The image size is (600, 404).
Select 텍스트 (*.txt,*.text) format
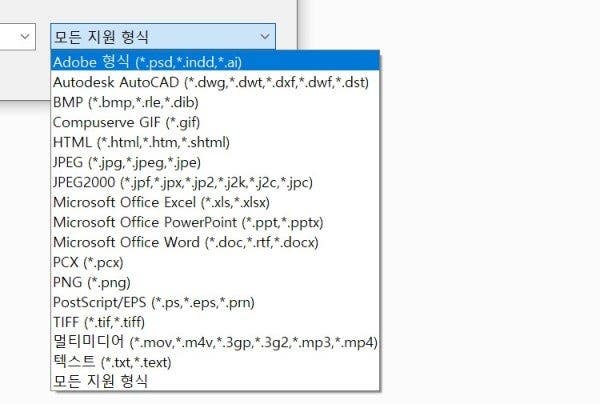coord(215,362)
